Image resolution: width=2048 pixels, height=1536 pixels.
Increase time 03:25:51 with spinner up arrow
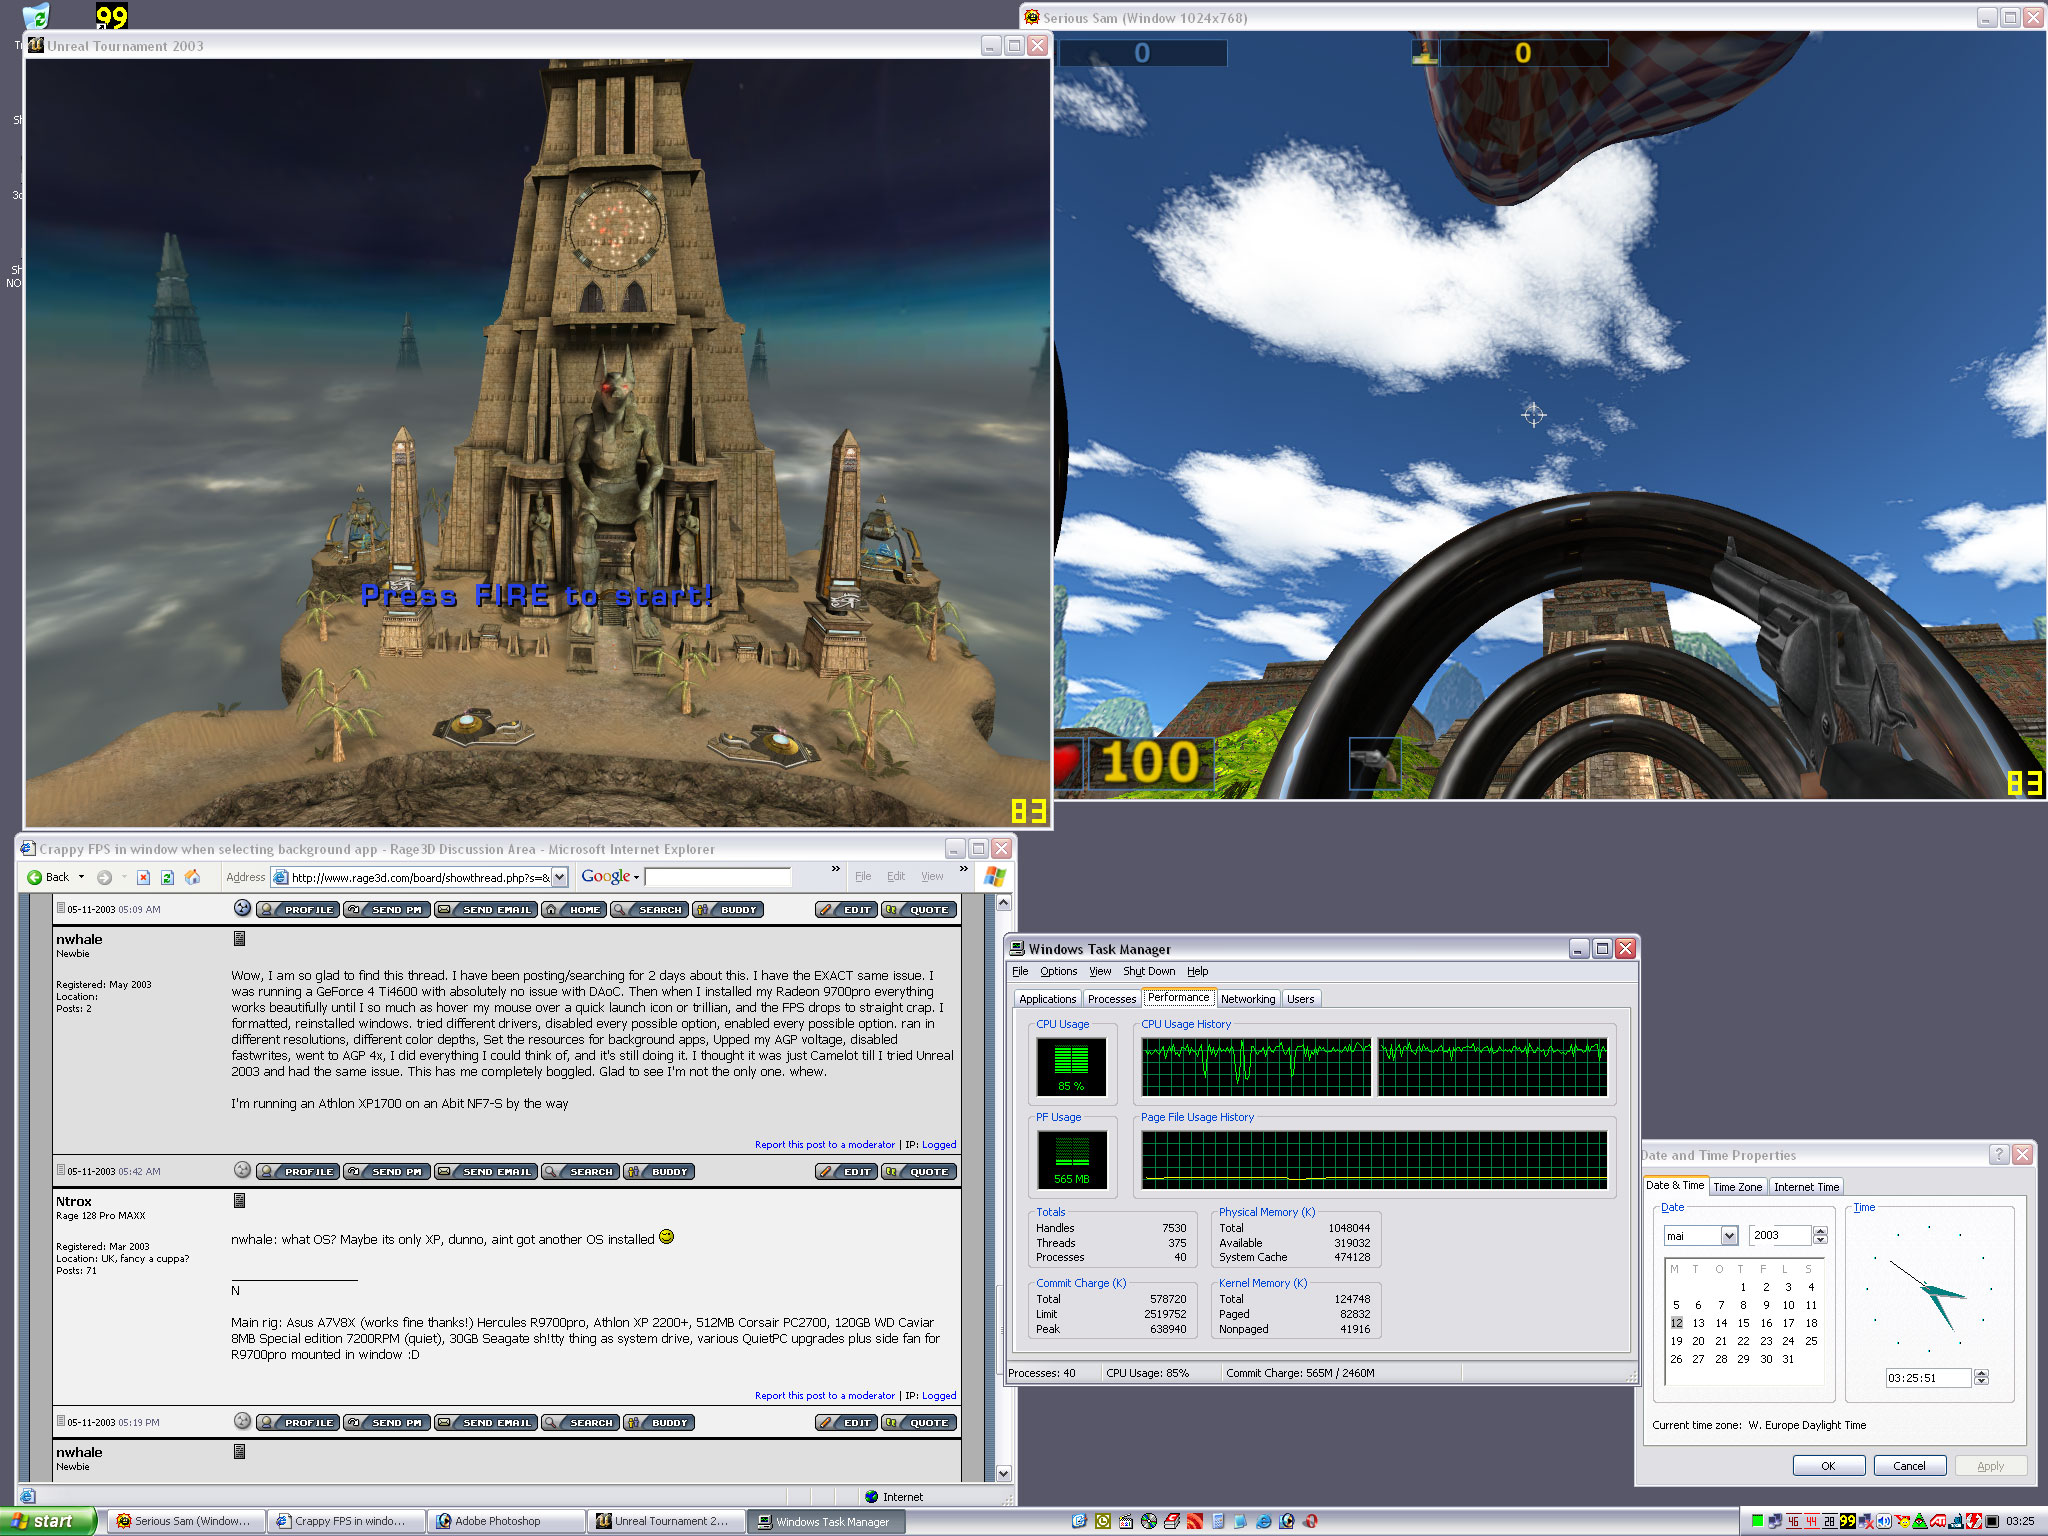click(1981, 1373)
